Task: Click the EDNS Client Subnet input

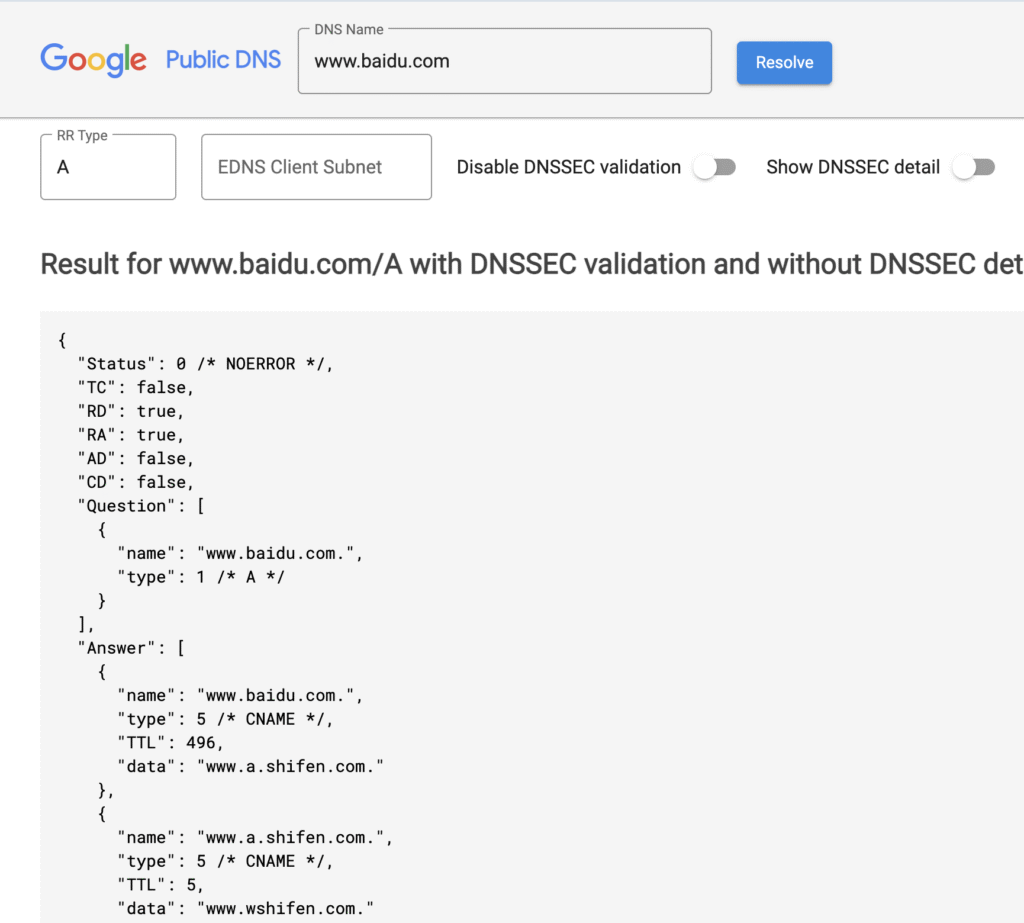Action: click(316, 167)
